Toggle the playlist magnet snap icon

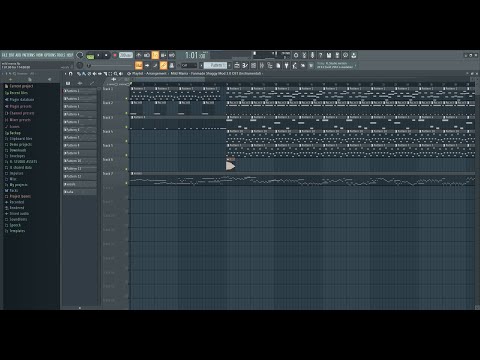(x=70, y=74)
